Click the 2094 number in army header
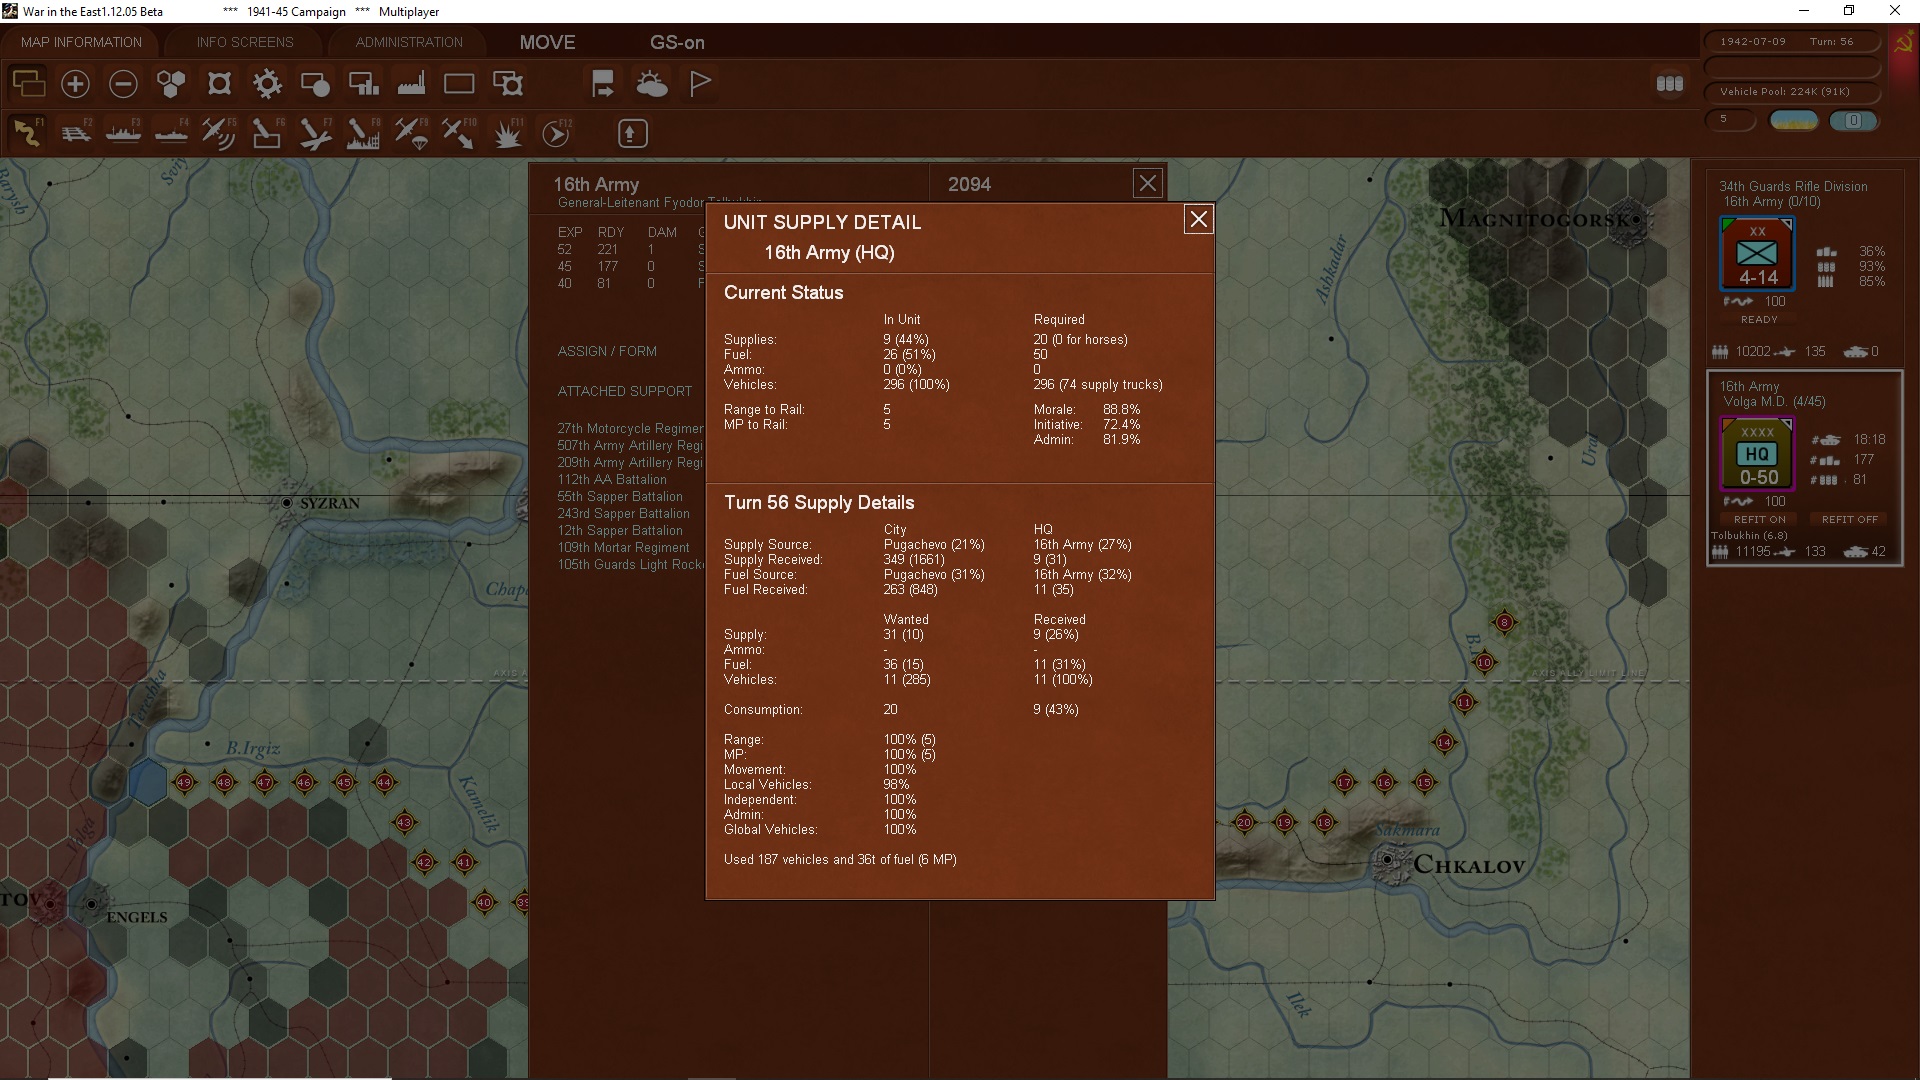 969,184
